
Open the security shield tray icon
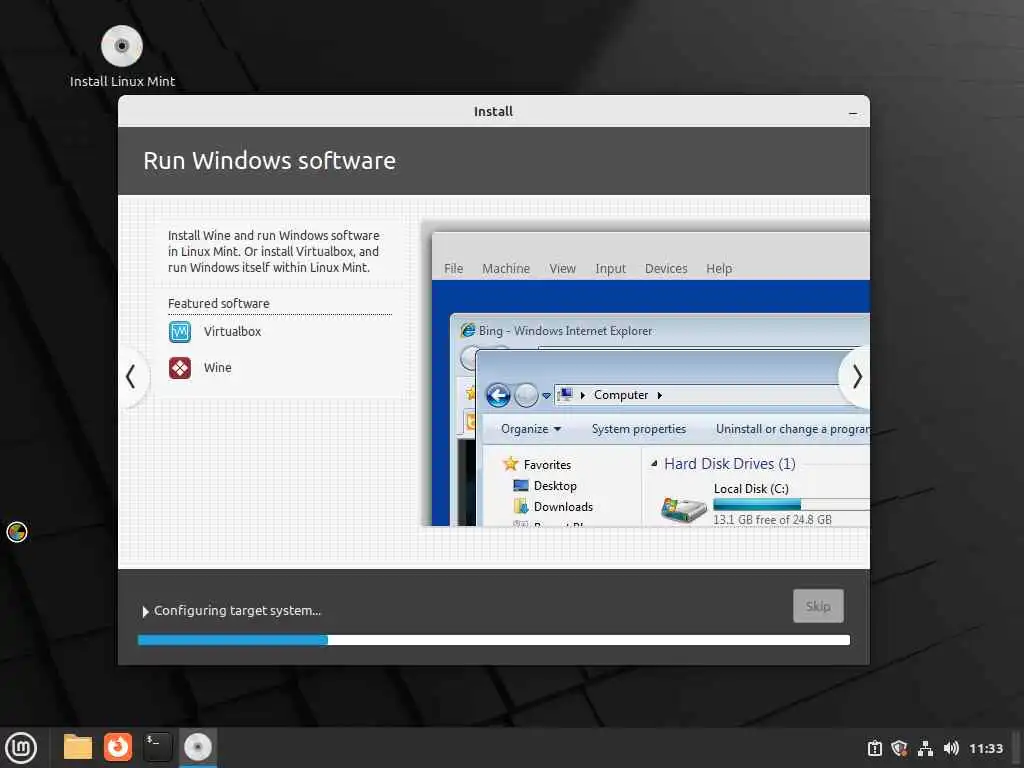(x=899, y=748)
